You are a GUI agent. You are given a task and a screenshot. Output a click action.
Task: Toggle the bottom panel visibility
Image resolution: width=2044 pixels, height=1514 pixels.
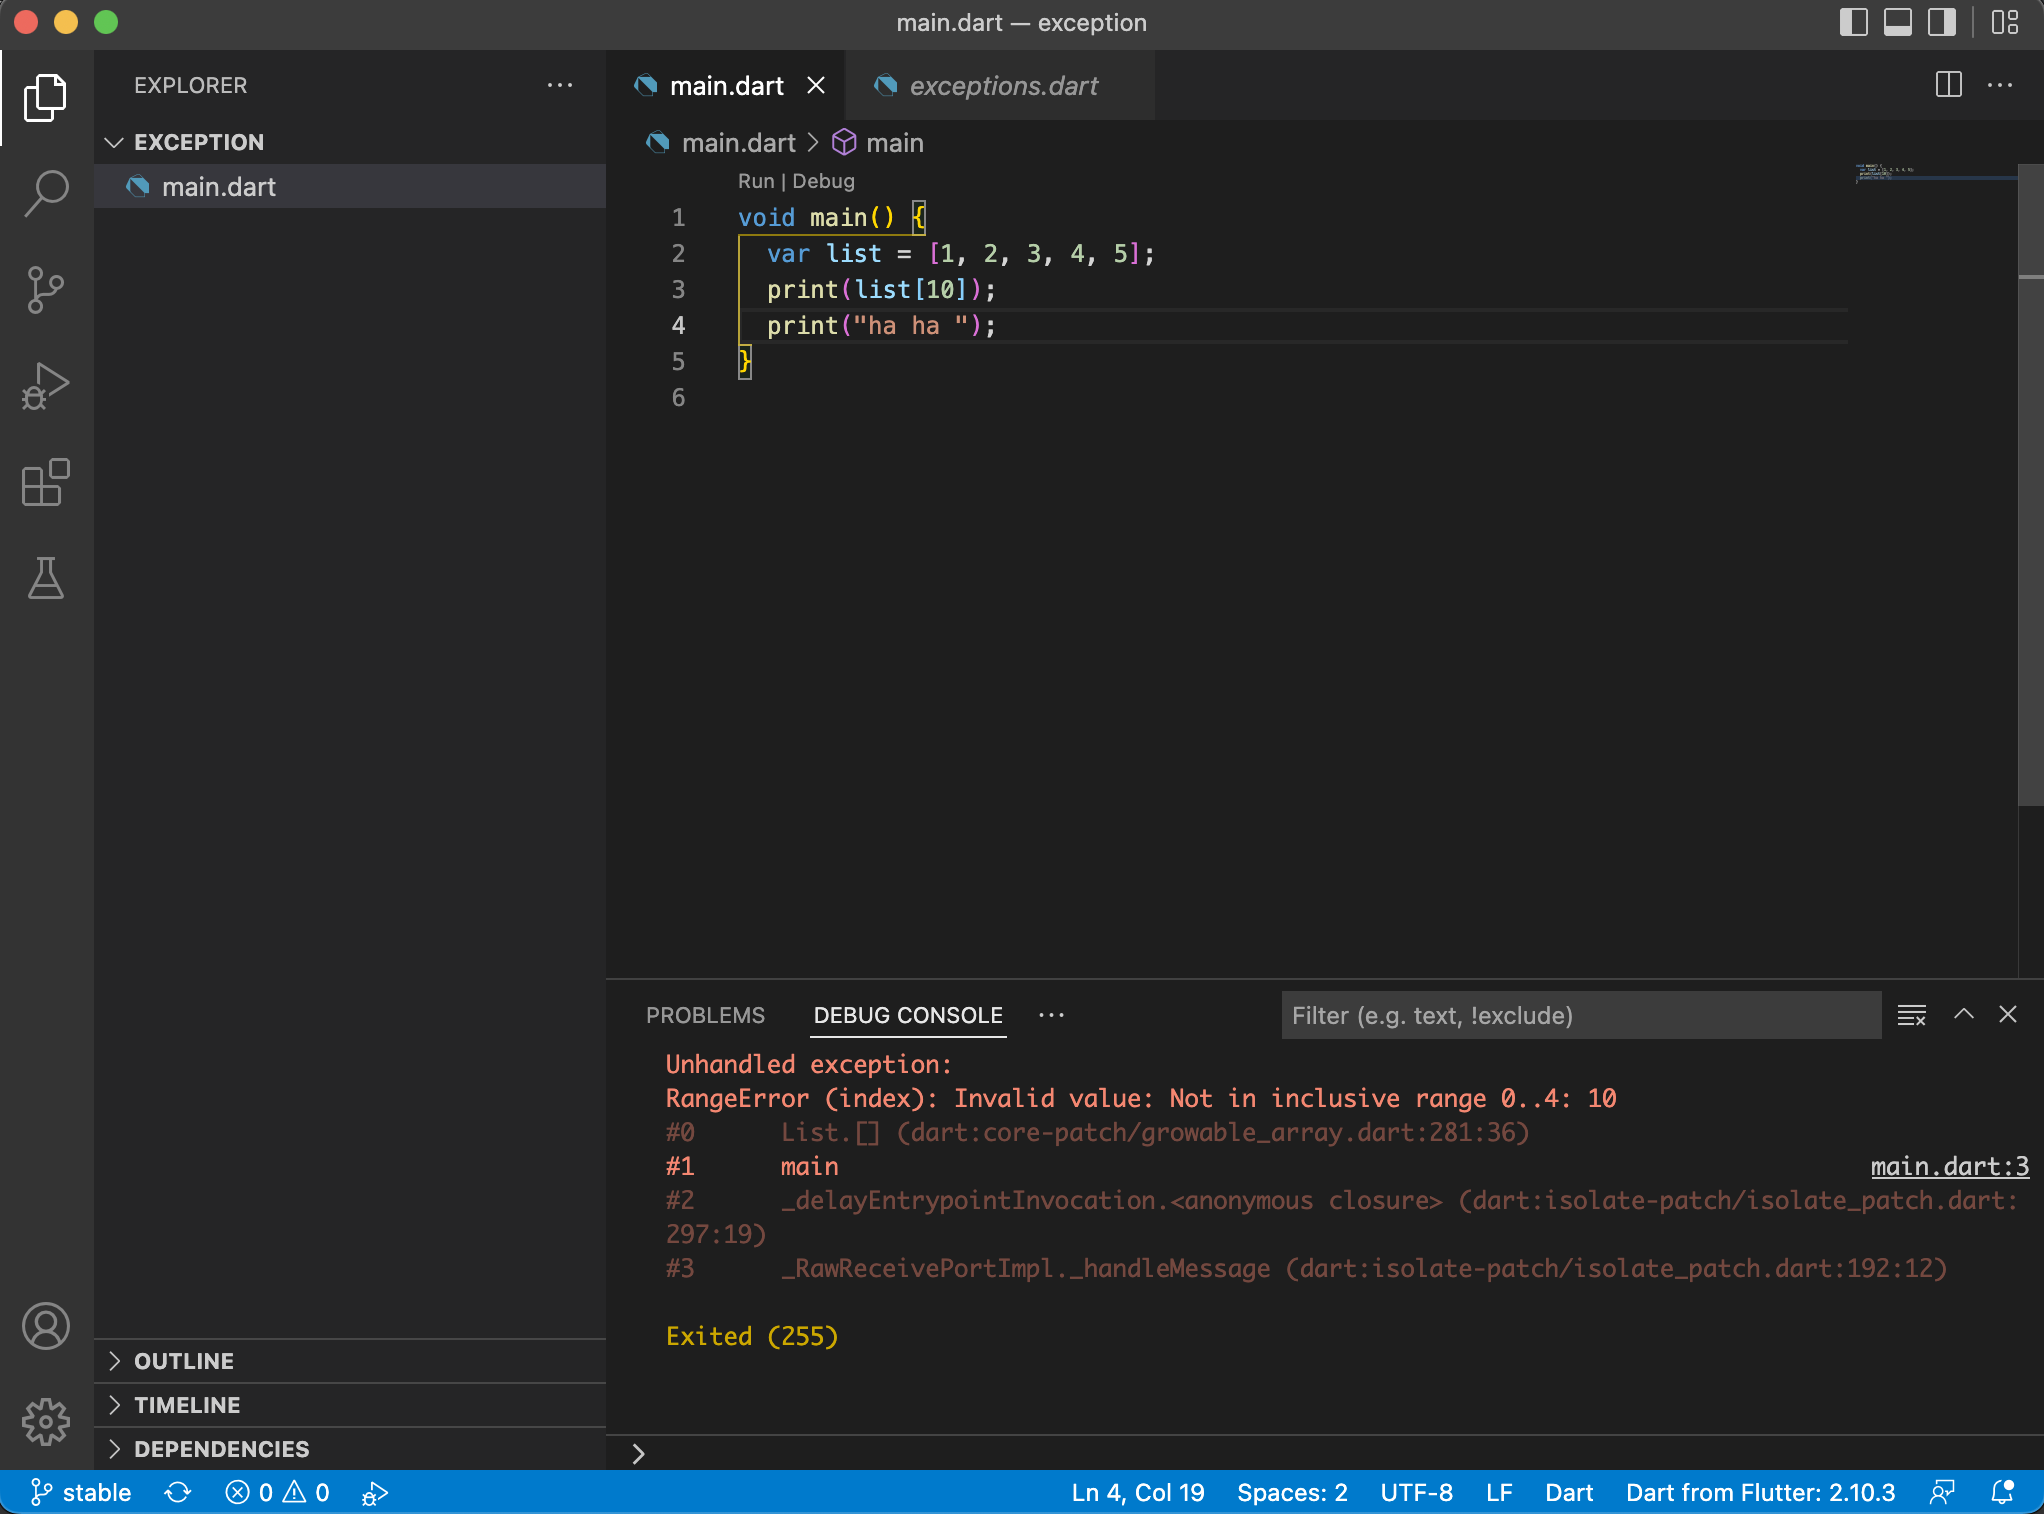coord(1897,22)
